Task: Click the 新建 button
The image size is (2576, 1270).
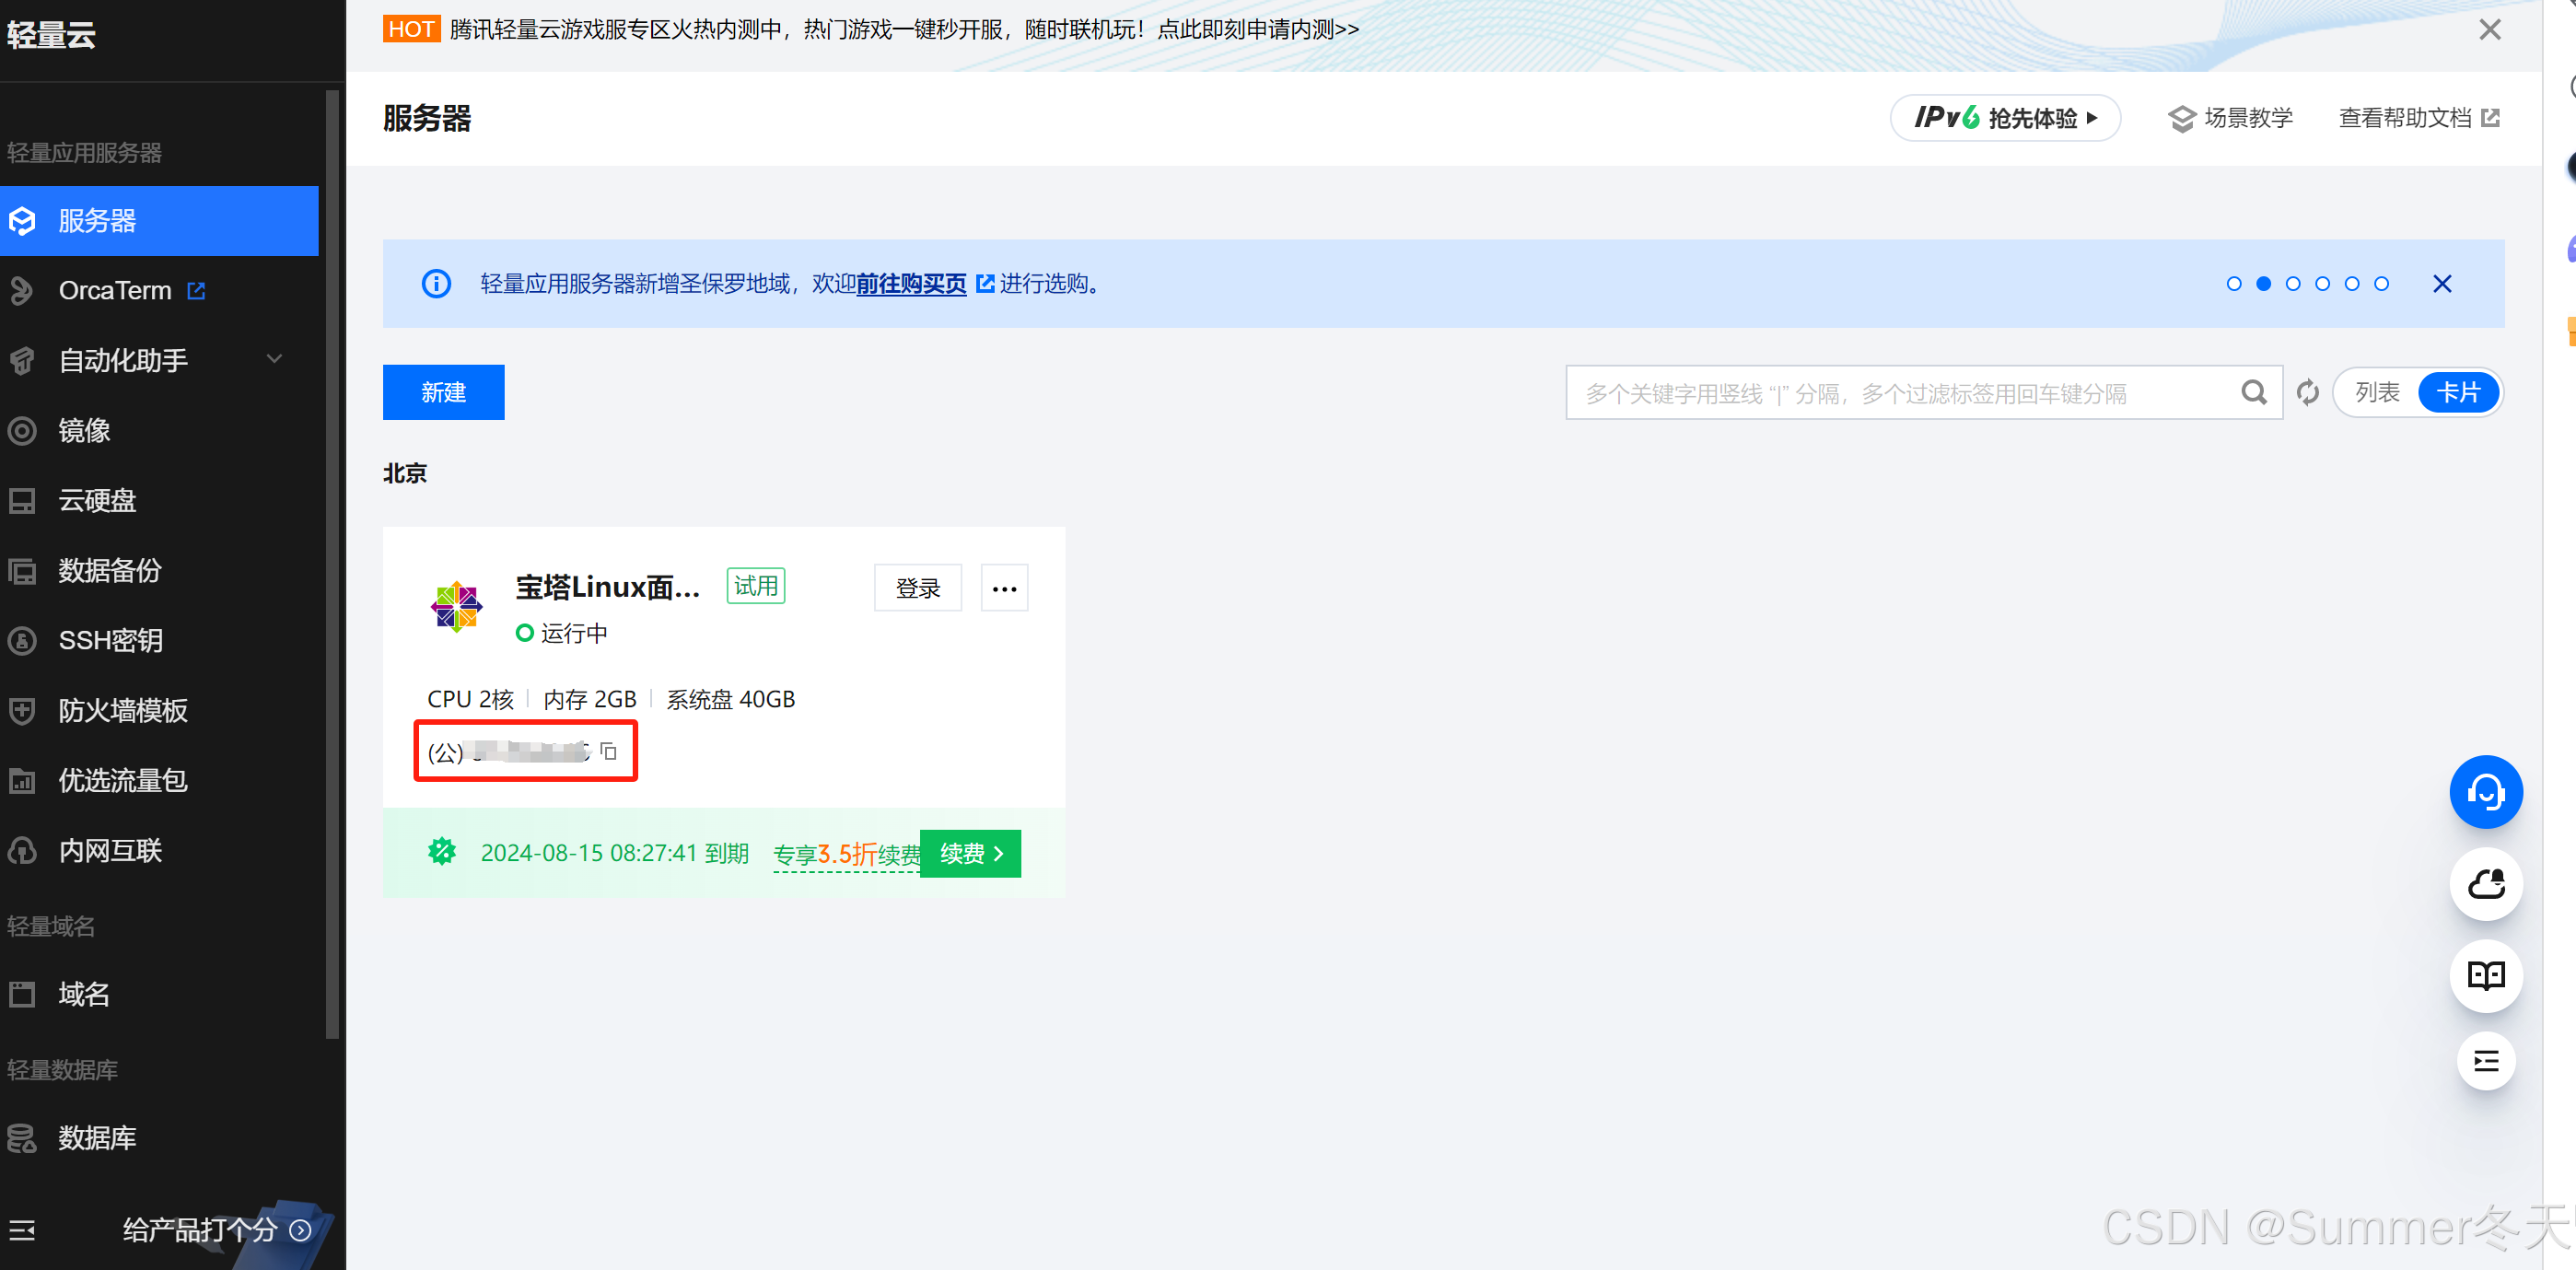Action: point(444,392)
